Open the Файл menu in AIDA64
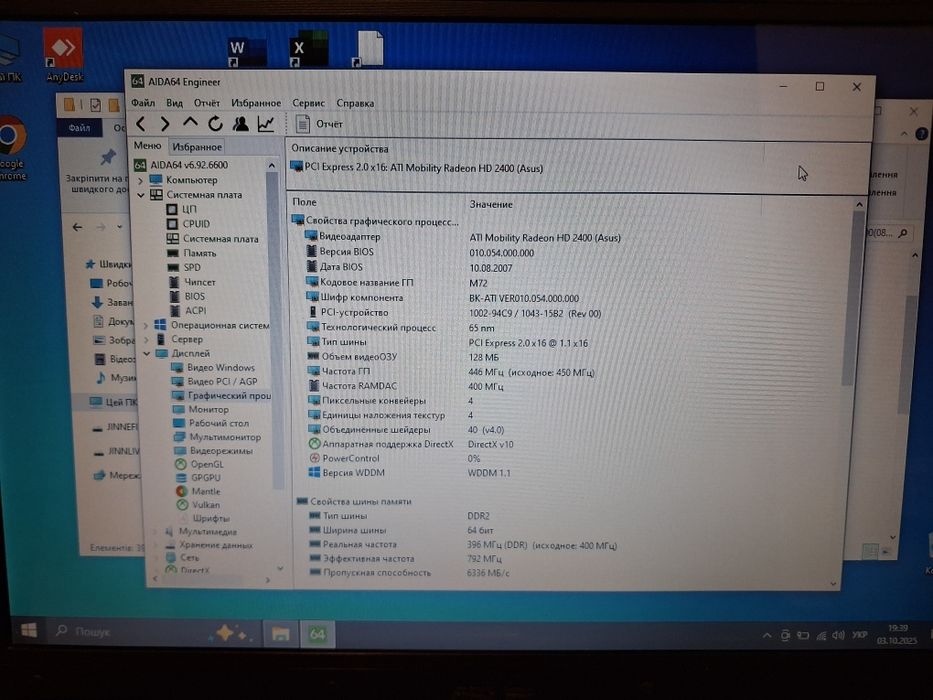 coord(143,103)
